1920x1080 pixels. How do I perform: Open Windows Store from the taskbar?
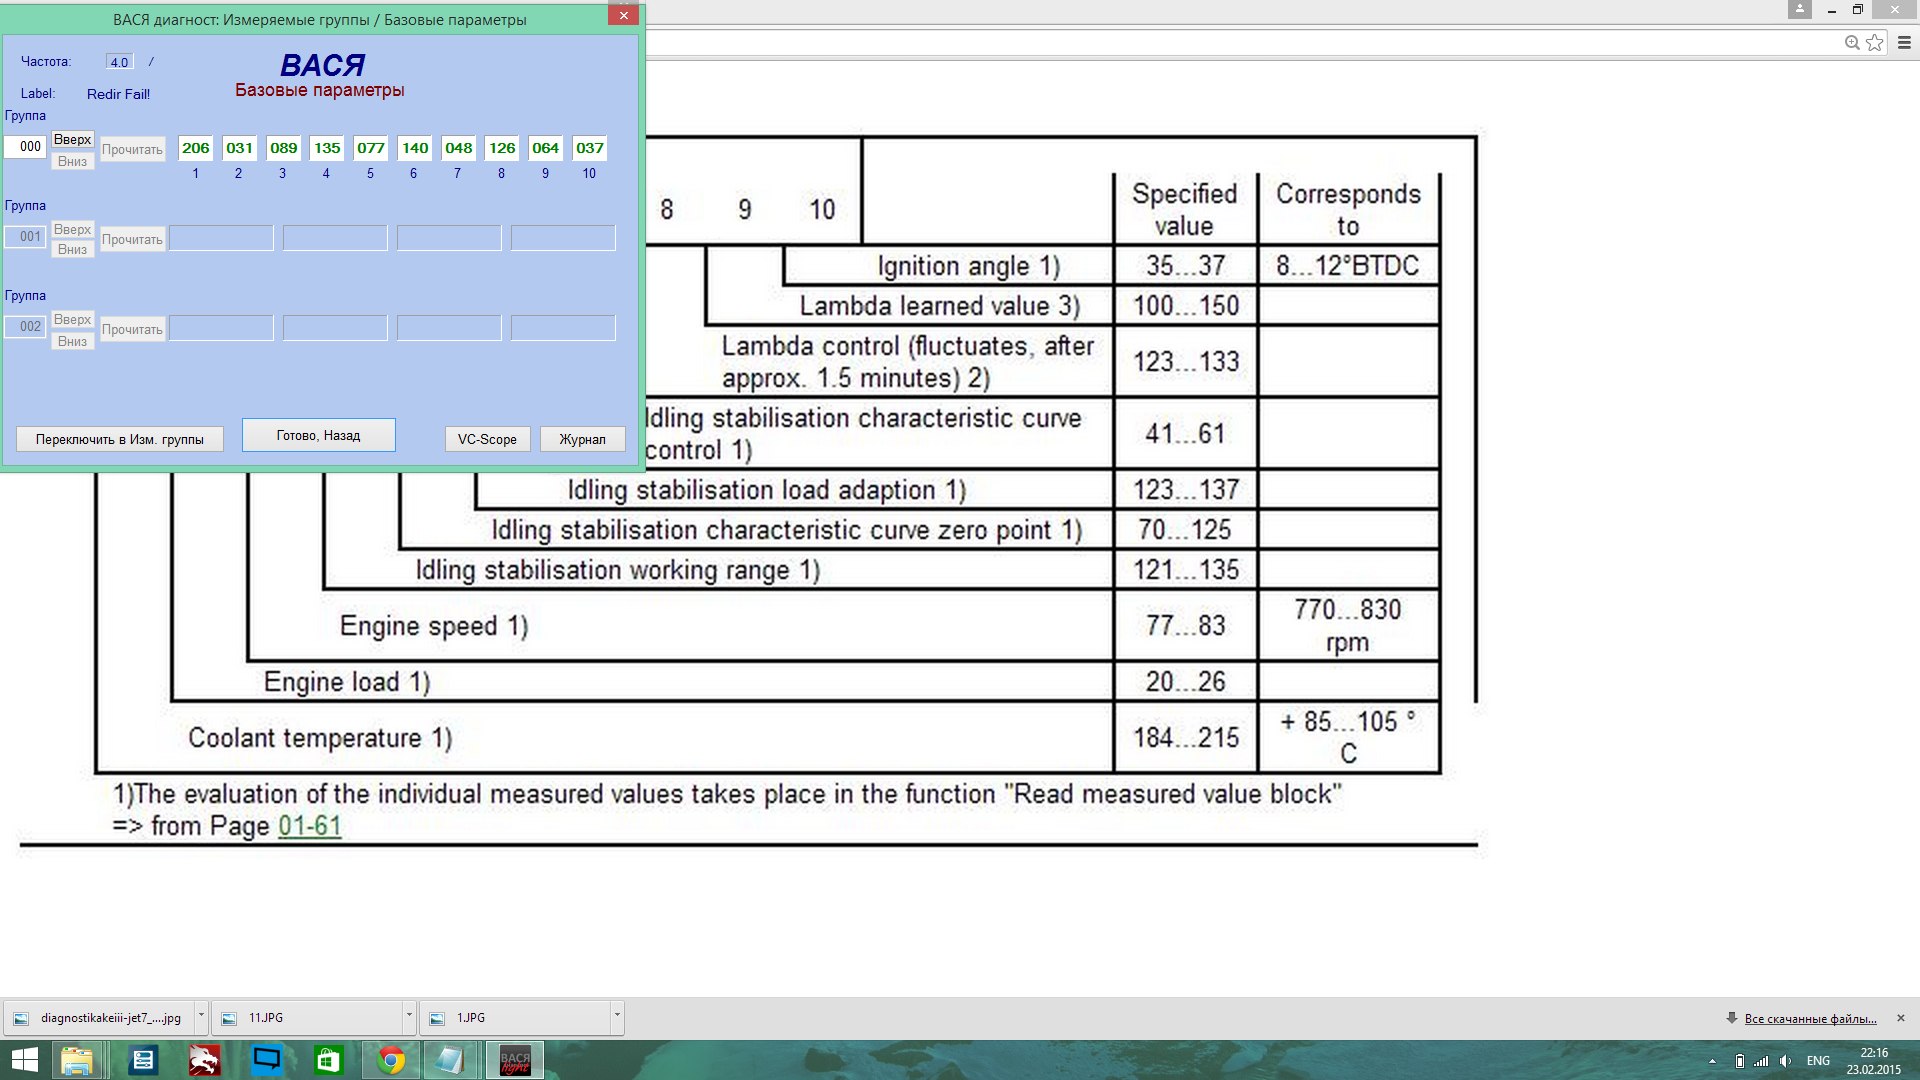(328, 1059)
